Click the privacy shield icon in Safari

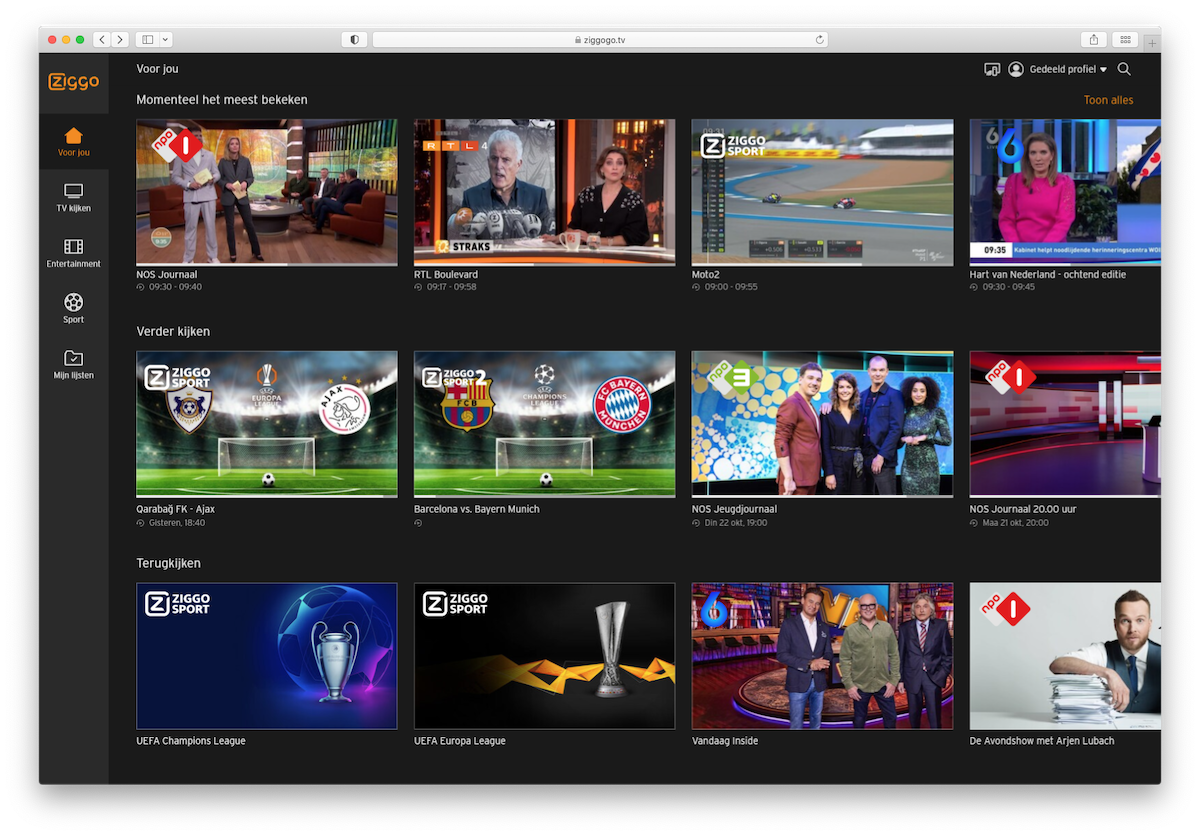(x=354, y=39)
